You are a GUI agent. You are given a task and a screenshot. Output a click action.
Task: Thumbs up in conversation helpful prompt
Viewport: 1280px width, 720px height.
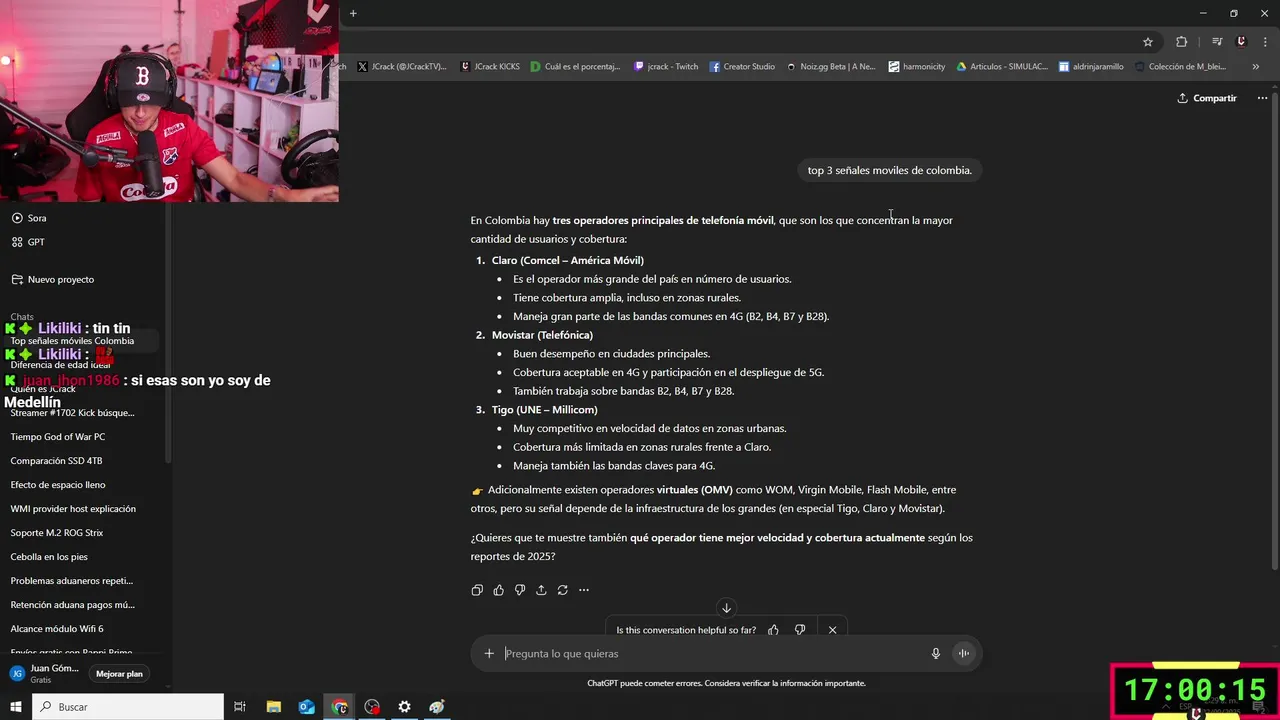pyautogui.click(x=773, y=630)
